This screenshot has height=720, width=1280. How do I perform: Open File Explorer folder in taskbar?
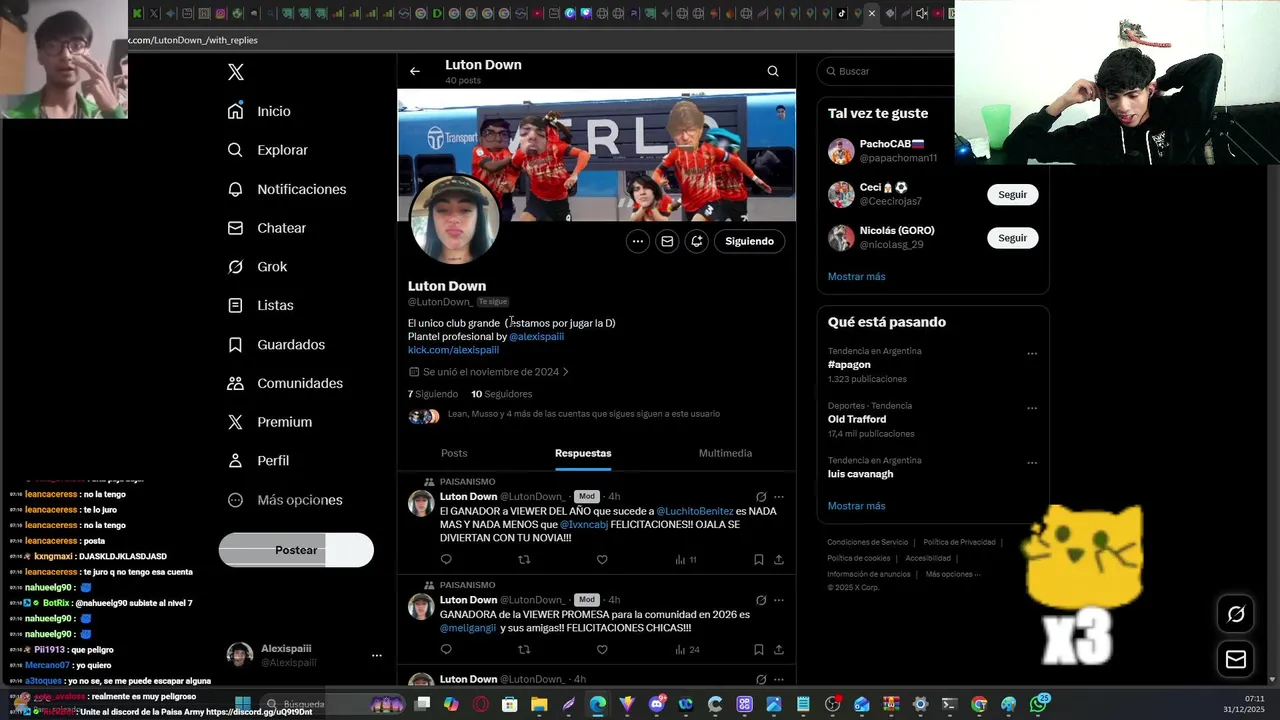pos(540,704)
